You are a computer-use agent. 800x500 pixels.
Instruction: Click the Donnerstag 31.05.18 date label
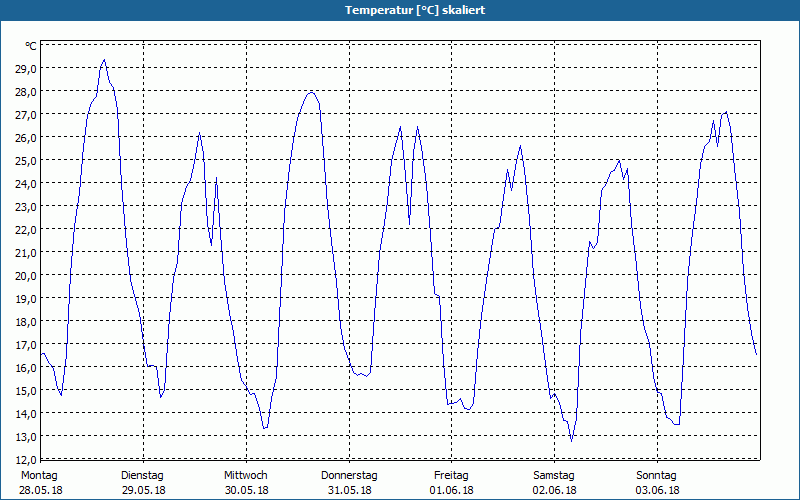[x=349, y=483]
